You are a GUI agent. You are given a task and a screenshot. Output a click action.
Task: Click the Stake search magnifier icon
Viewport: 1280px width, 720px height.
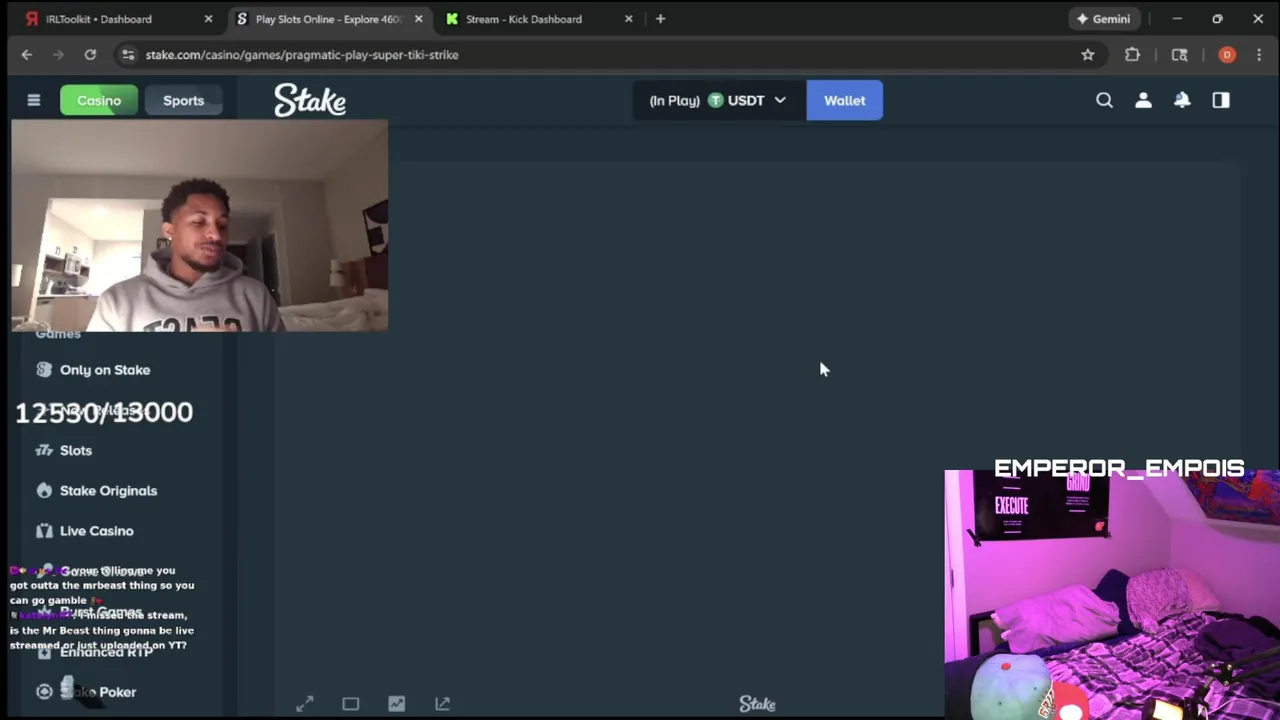1104,100
